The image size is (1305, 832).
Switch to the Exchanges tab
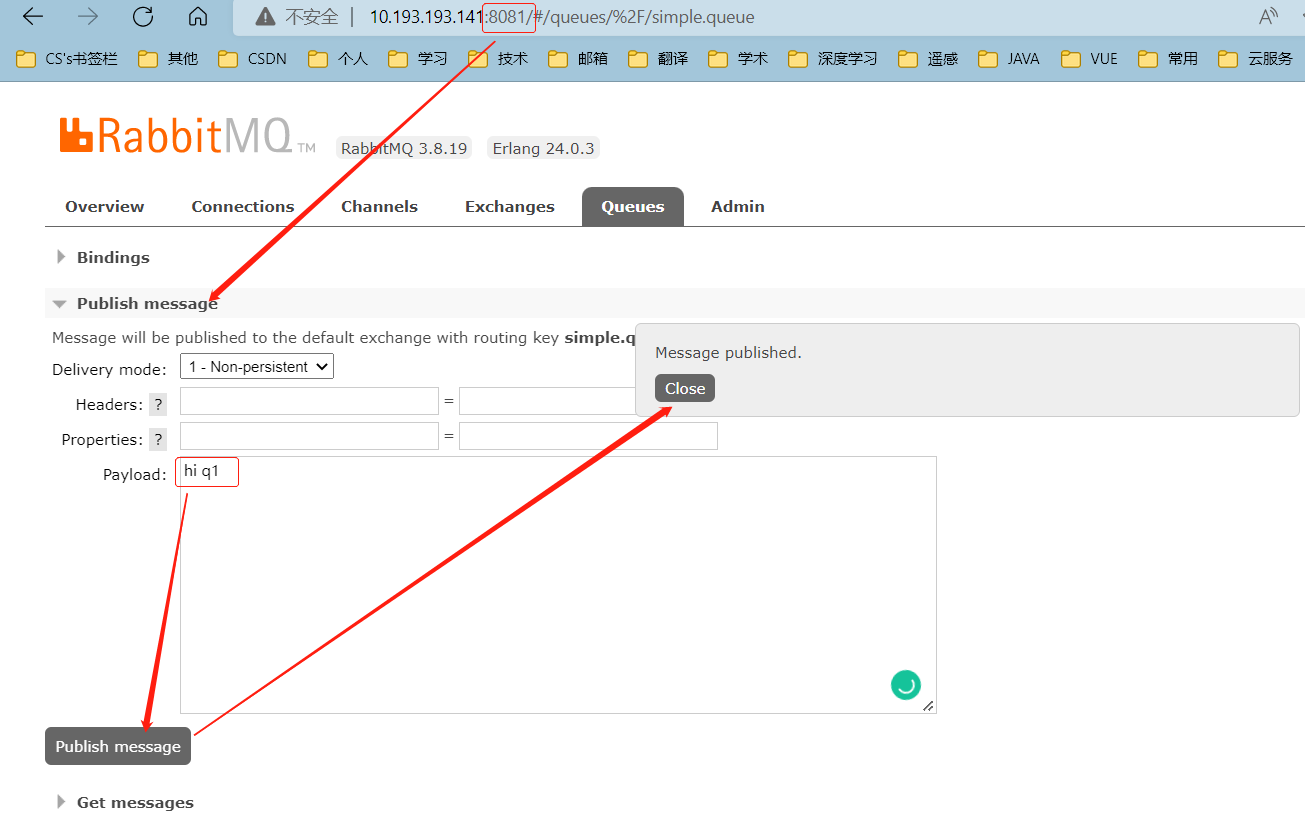pos(509,206)
